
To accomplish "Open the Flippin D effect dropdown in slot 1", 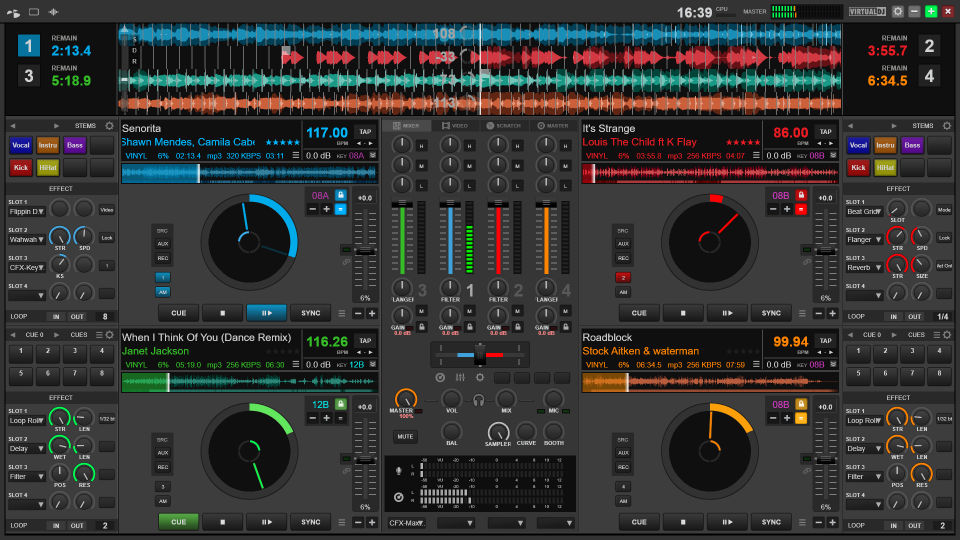I will pyautogui.click(x=27, y=211).
